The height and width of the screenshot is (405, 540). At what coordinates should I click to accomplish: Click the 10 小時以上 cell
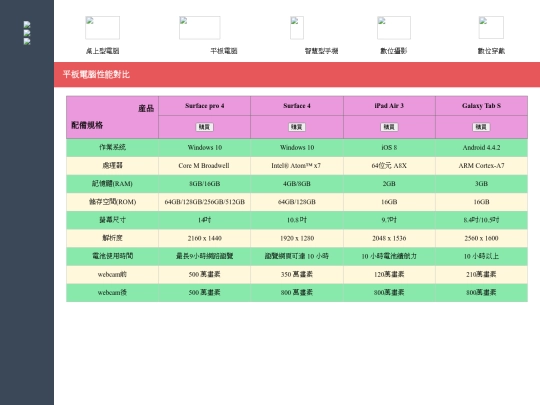(481, 256)
